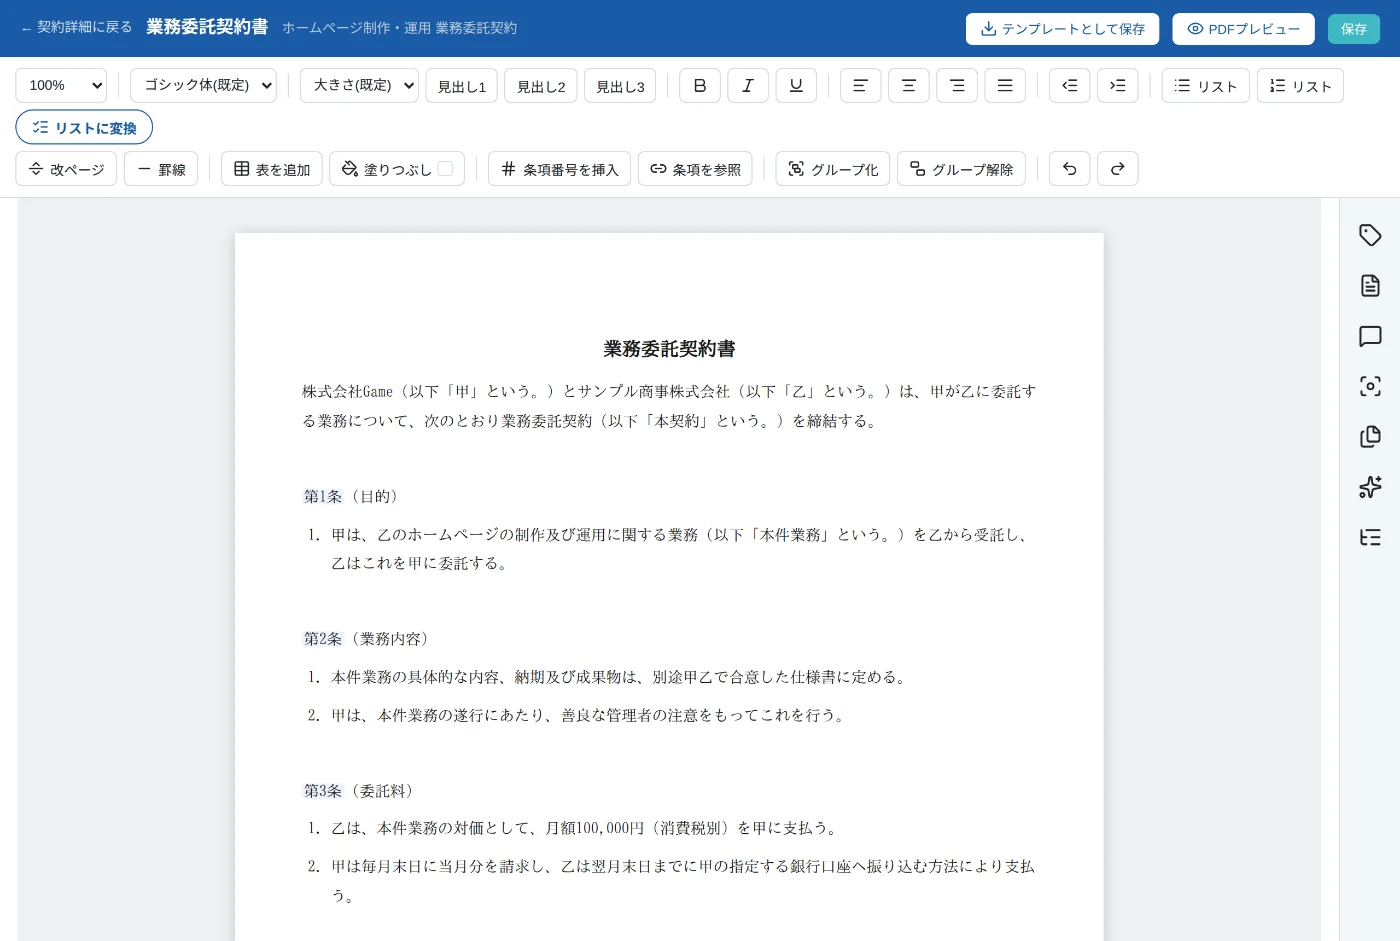Screen dimensions: 1400x941
Task: Open the 100% zoom dropdown
Action: 61,86
